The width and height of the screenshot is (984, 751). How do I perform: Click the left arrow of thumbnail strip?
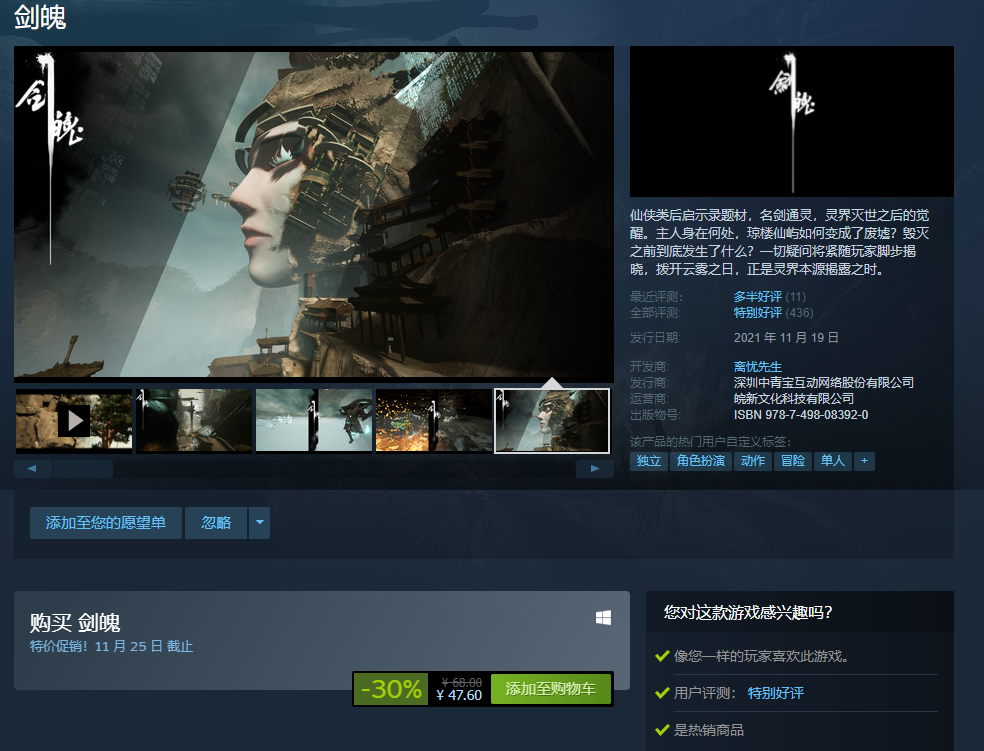[x=32, y=469]
